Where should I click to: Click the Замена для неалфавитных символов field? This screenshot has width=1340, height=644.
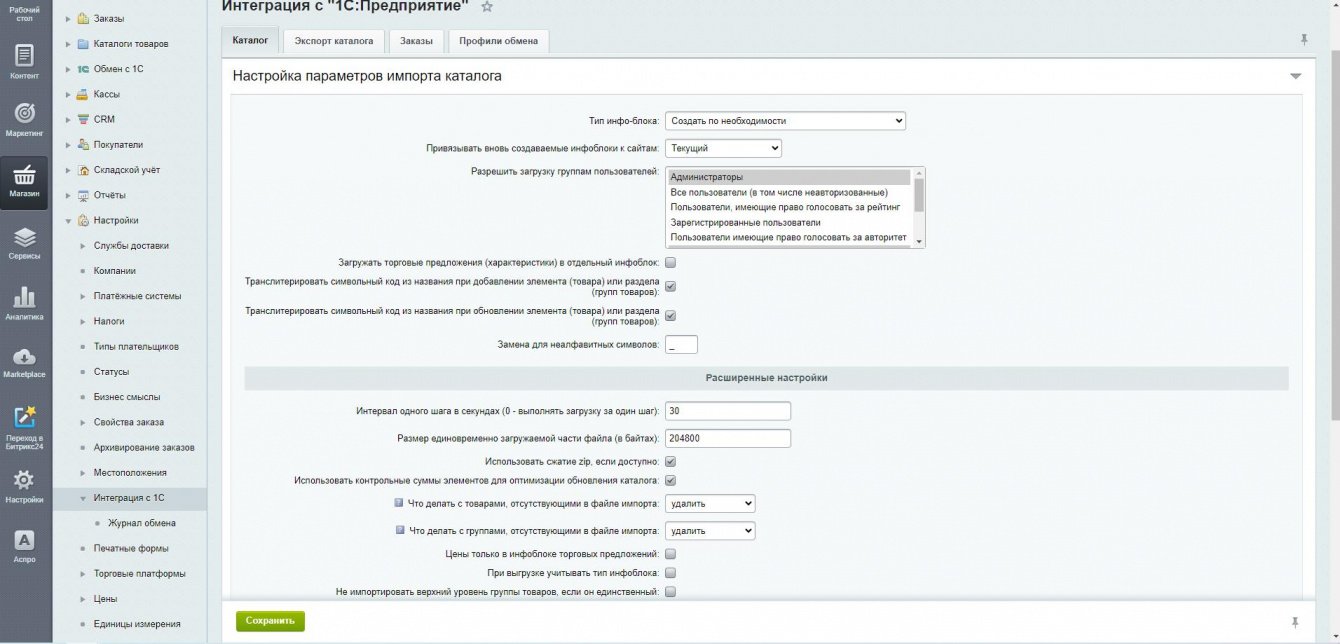681,344
